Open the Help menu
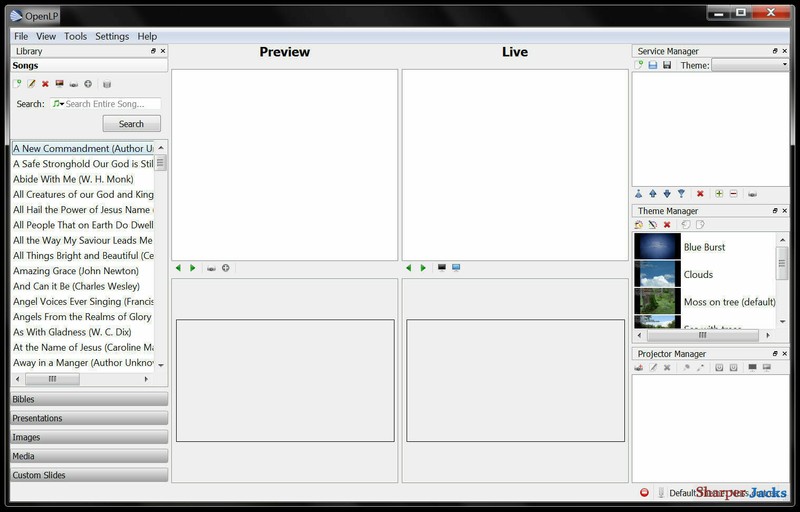Image resolution: width=800 pixels, height=512 pixels. pyautogui.click(x=147, y=36)
